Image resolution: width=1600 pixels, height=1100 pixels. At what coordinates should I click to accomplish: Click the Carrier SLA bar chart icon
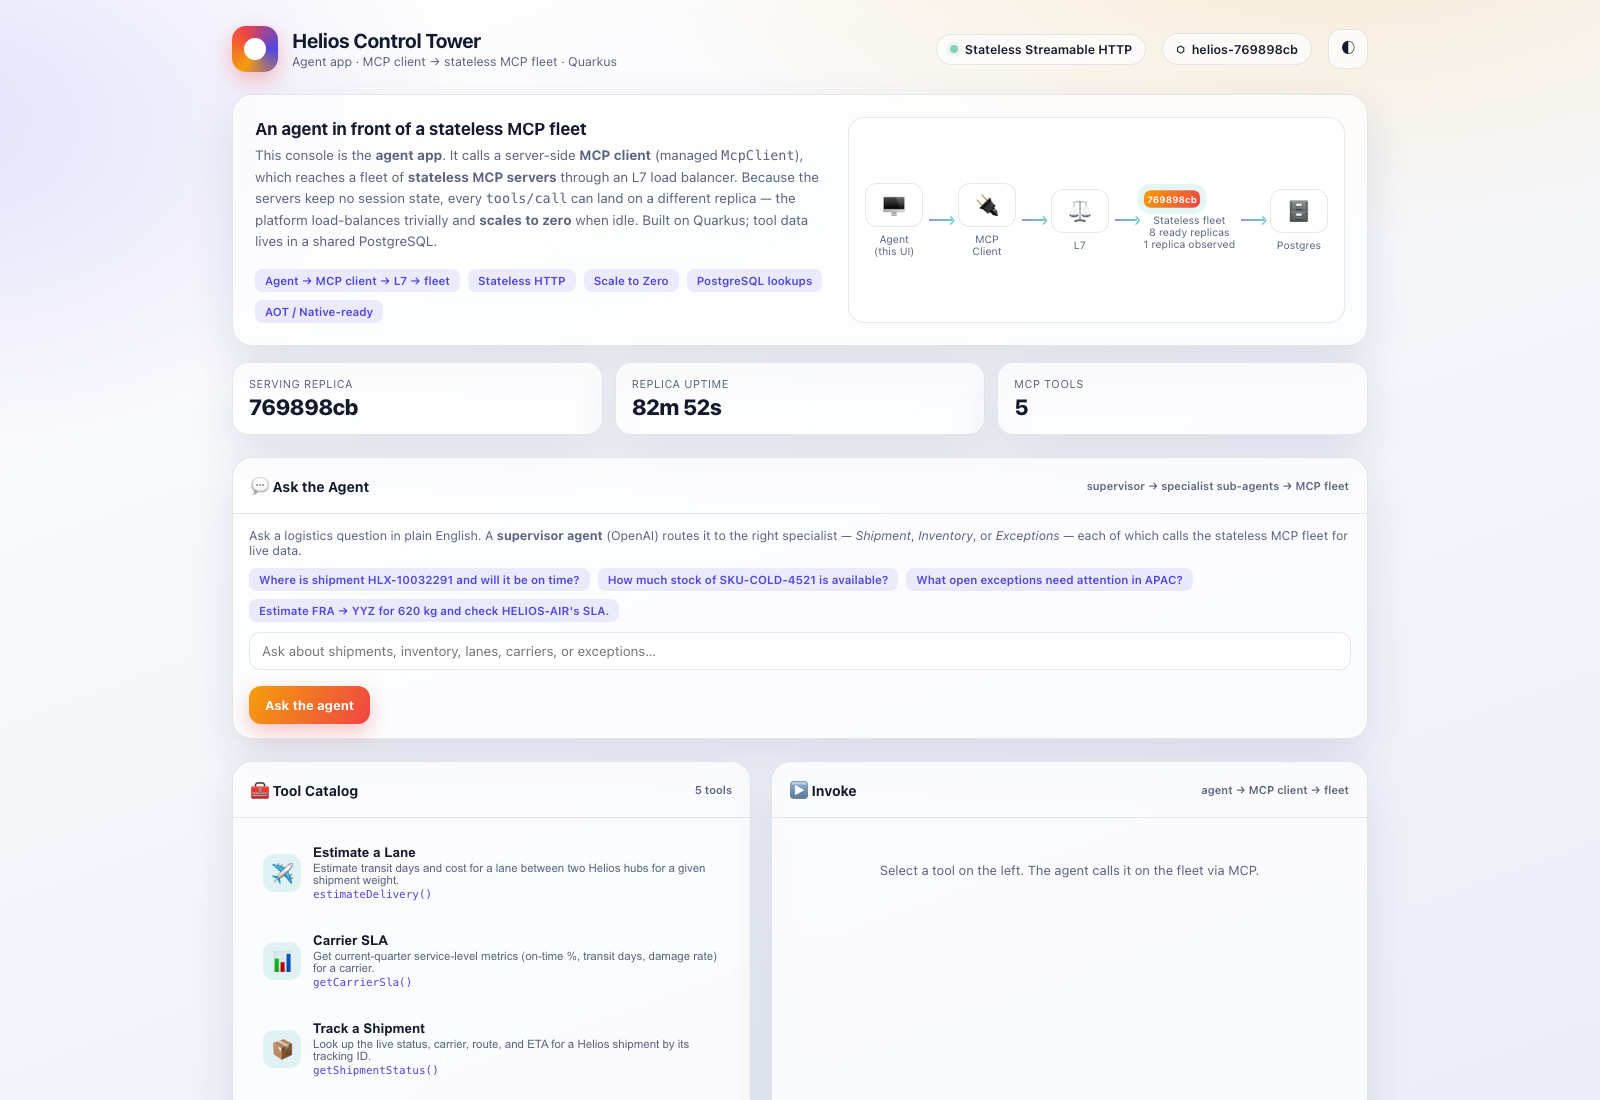click(x=282, y=961)
